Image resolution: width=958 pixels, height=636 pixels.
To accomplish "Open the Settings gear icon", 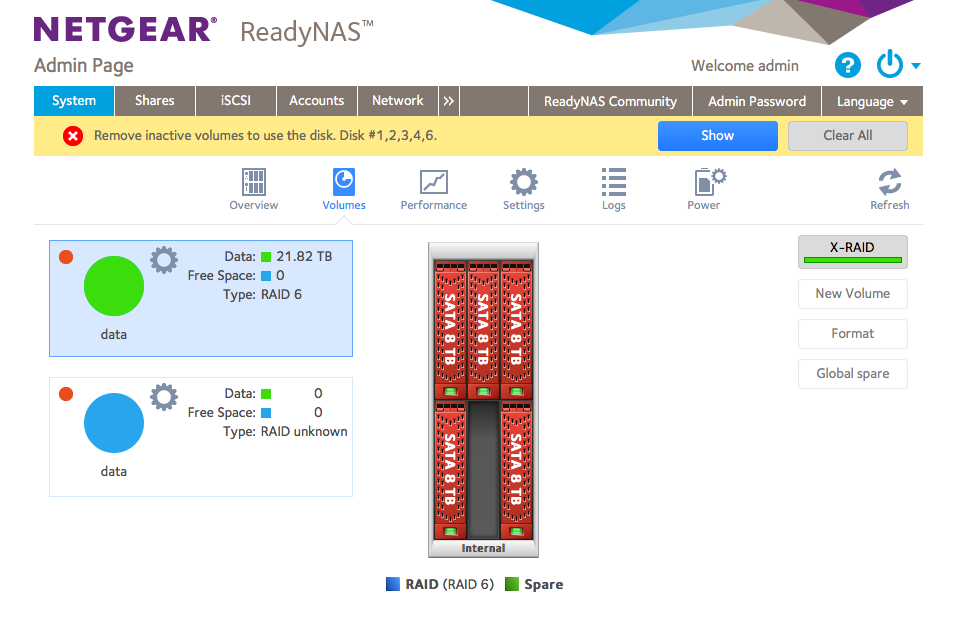I will click(523, 183).
